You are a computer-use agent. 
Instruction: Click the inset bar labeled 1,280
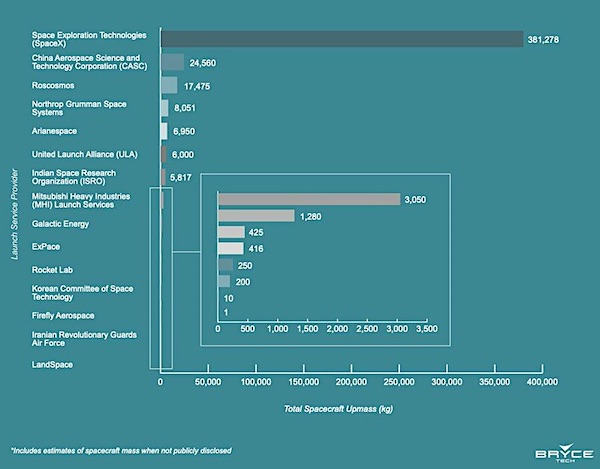pyautogui.click(x=256, y=215)
